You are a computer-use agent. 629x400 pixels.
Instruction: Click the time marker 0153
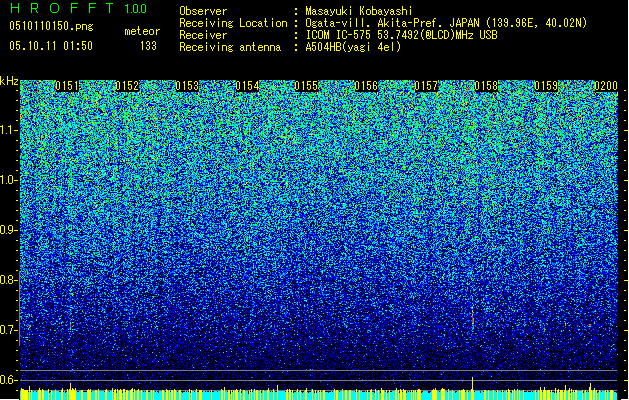(187, 86)
